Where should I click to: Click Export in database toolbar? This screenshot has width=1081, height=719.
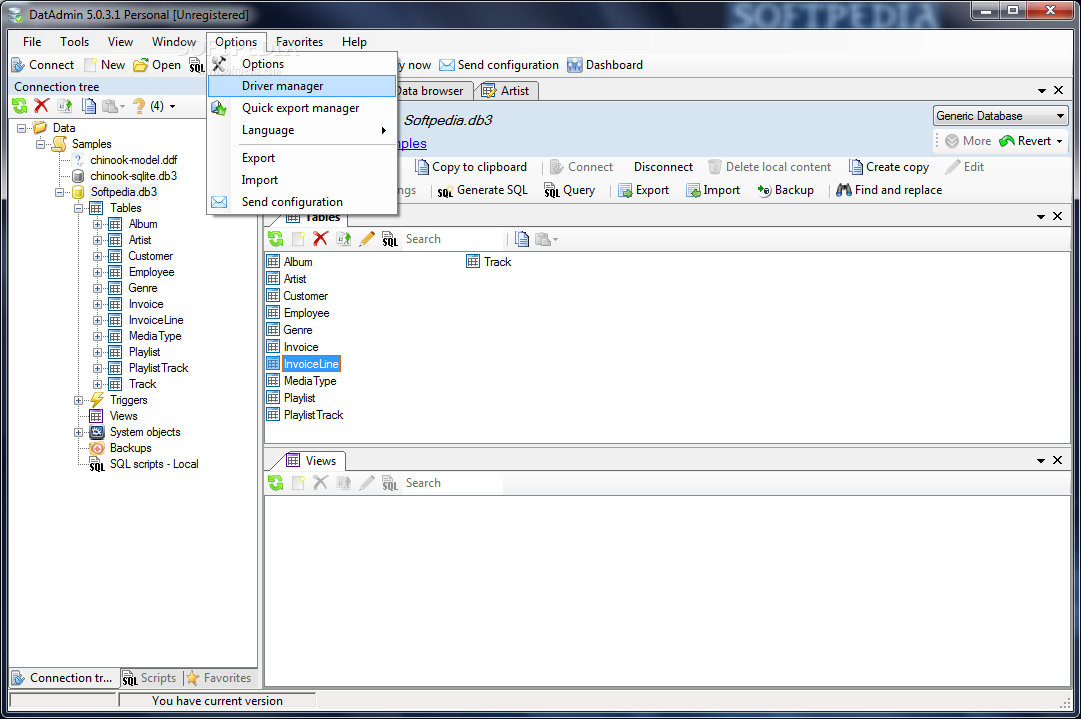(644, 190)
